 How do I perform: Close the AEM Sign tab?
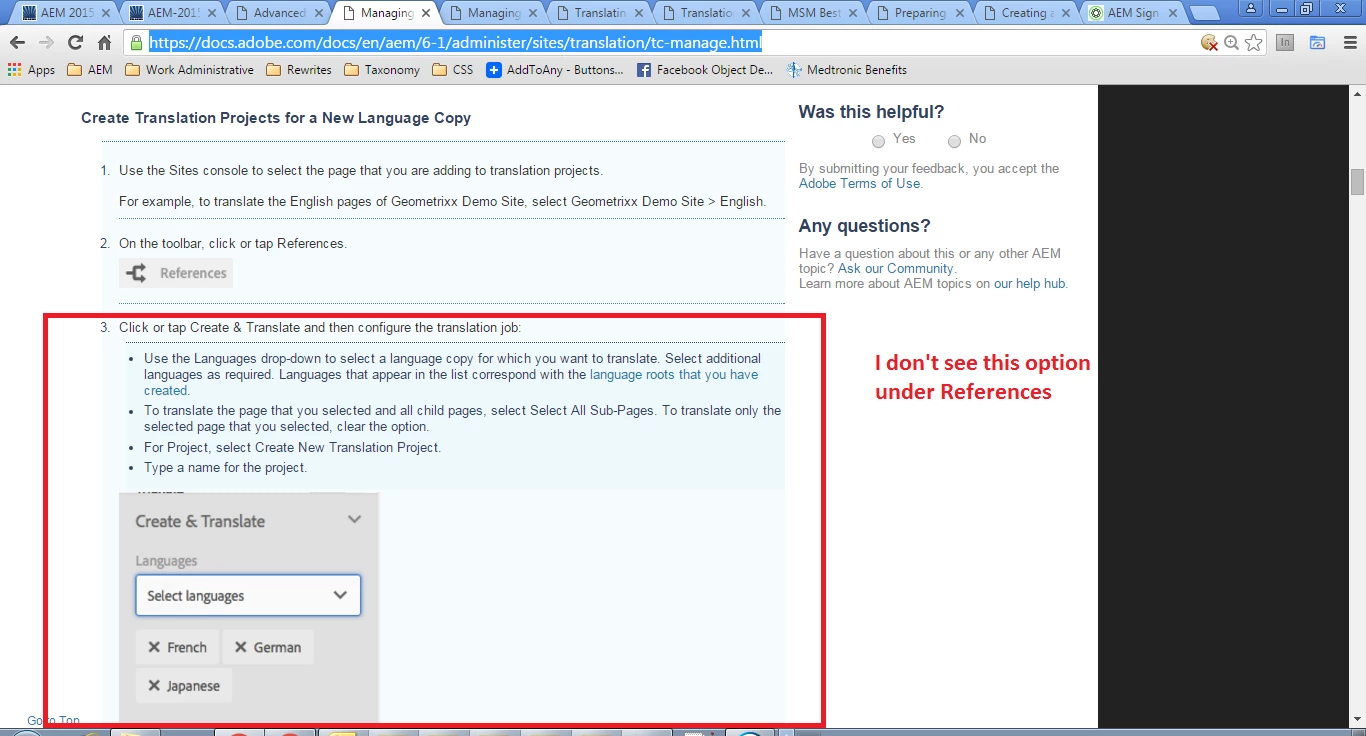1172,13
